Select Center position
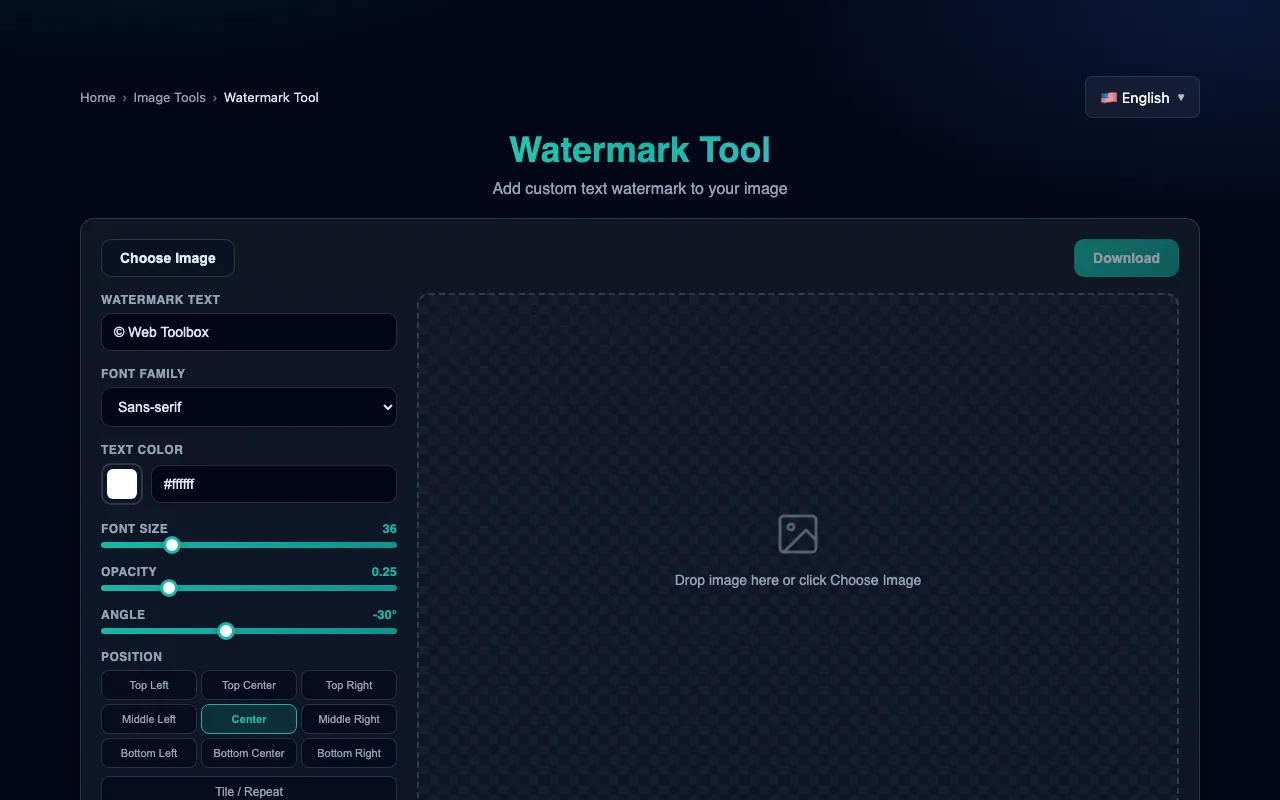Viewport: 1280px width, 800px height. coord(249,719)
